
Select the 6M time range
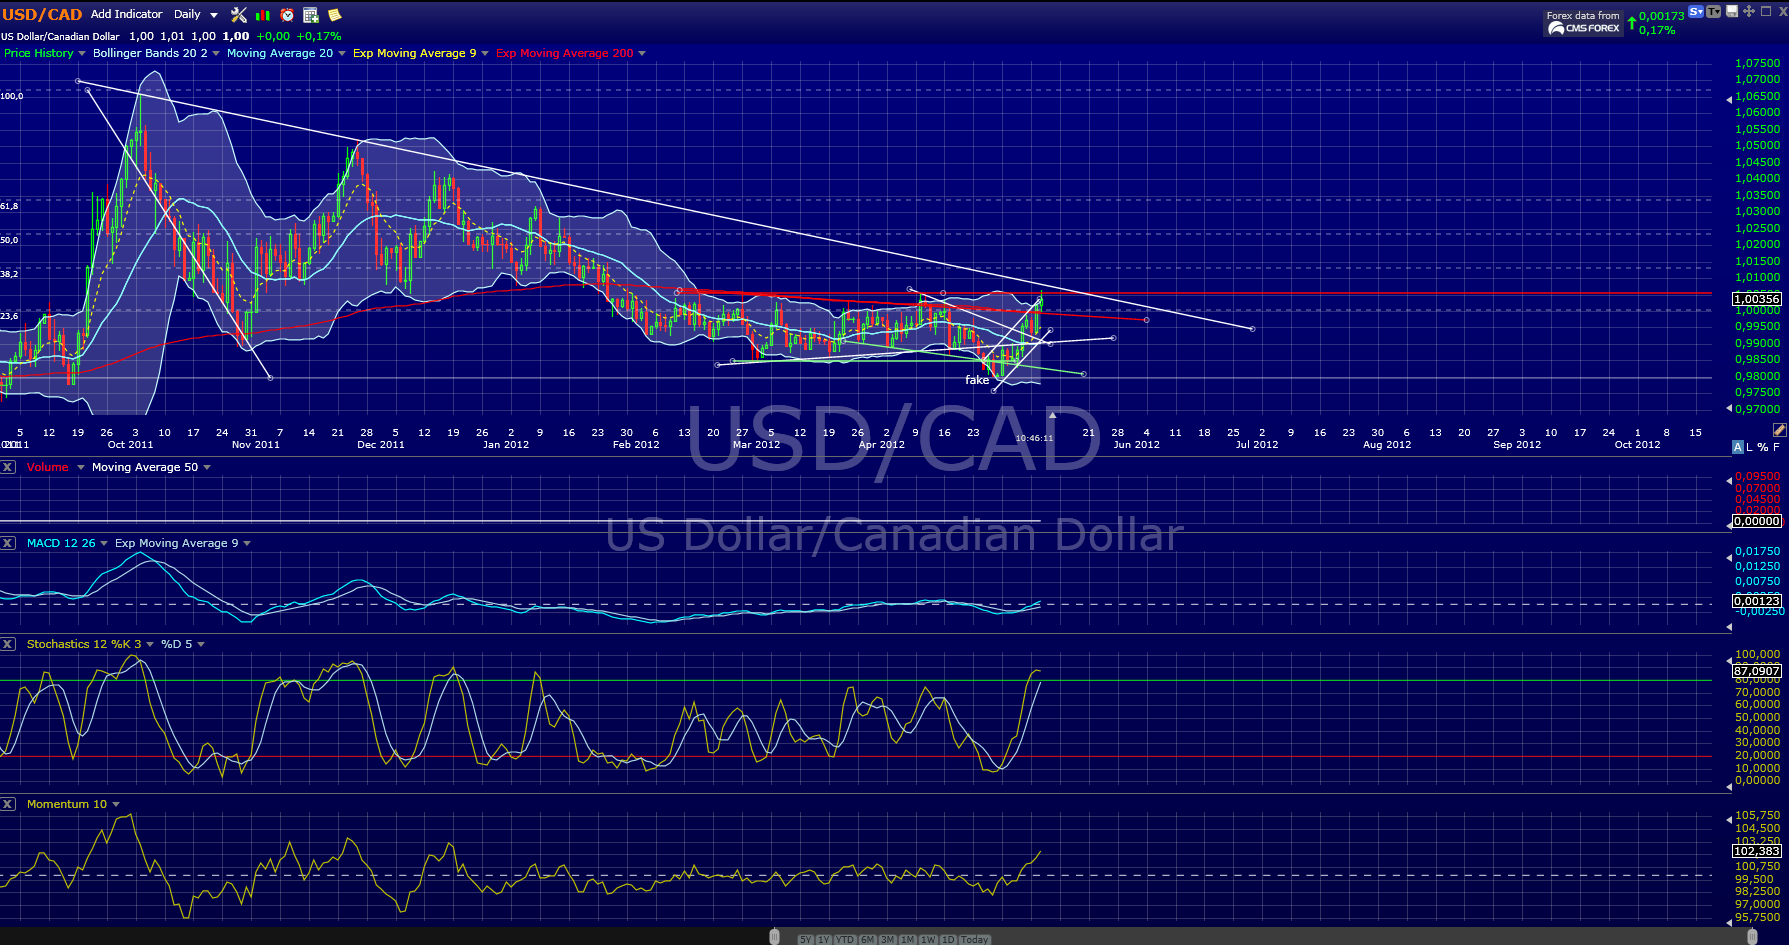[868, 940]
